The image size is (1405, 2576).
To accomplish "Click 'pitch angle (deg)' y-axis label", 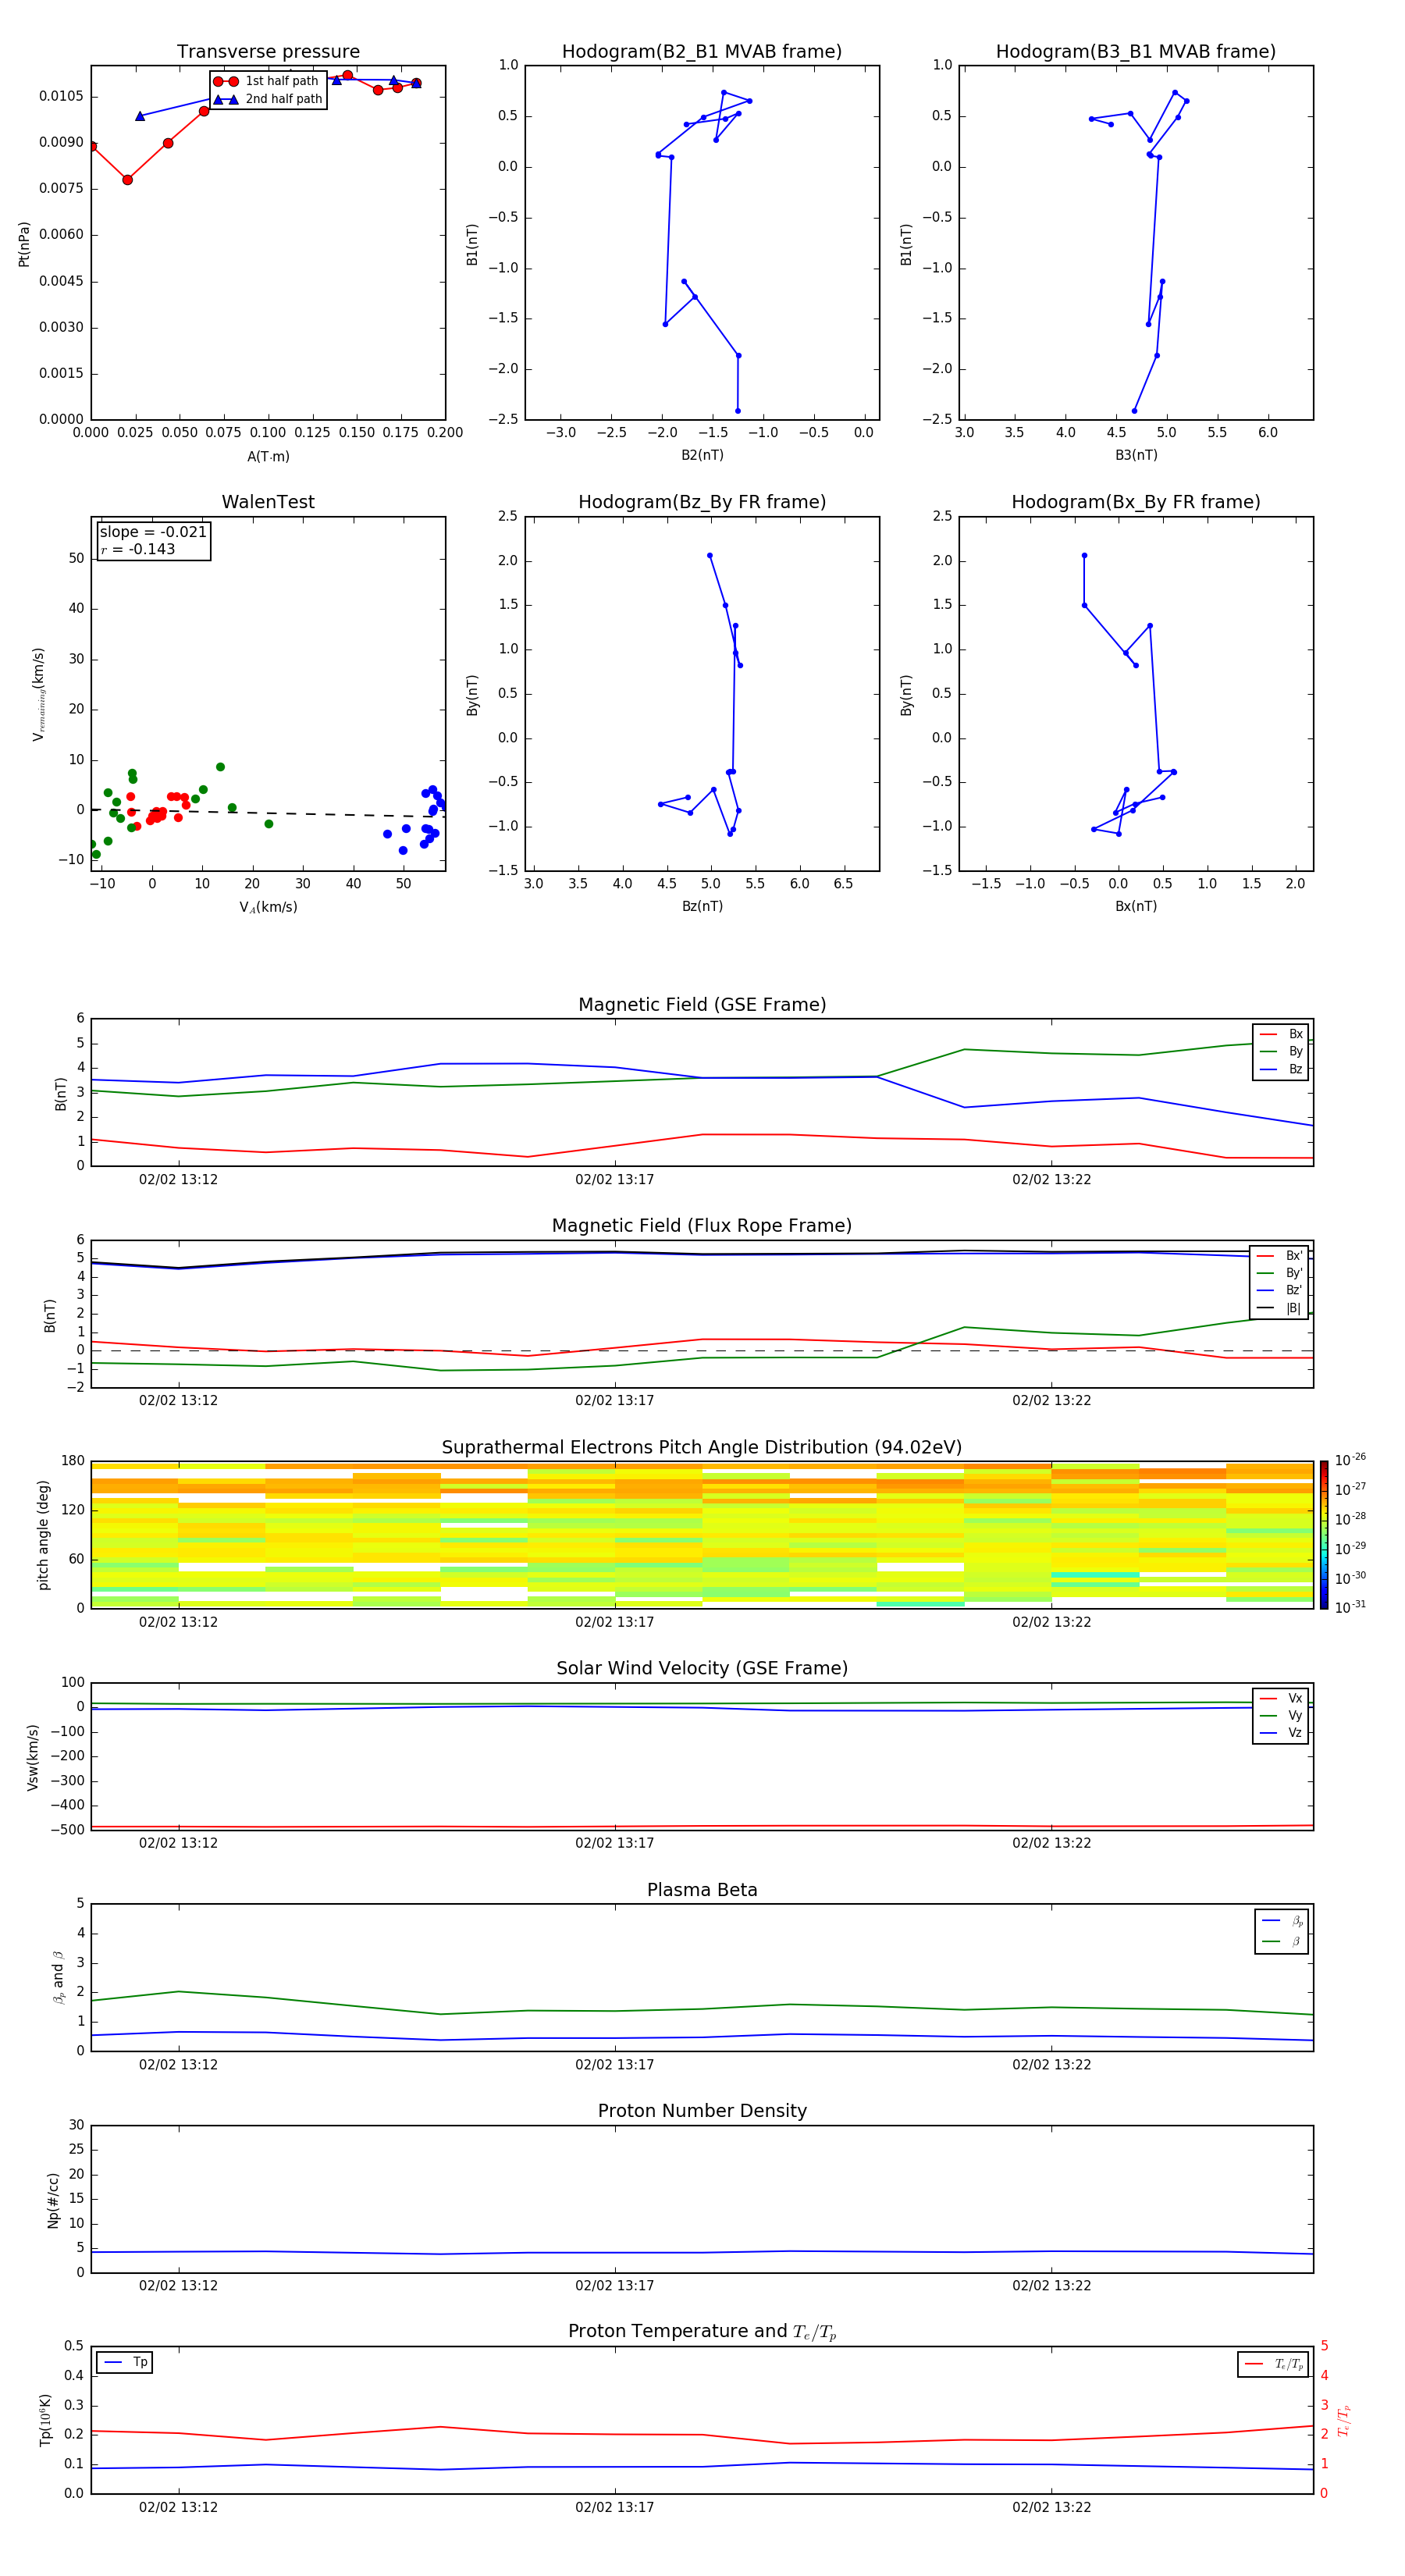I will coord(43,1535).
